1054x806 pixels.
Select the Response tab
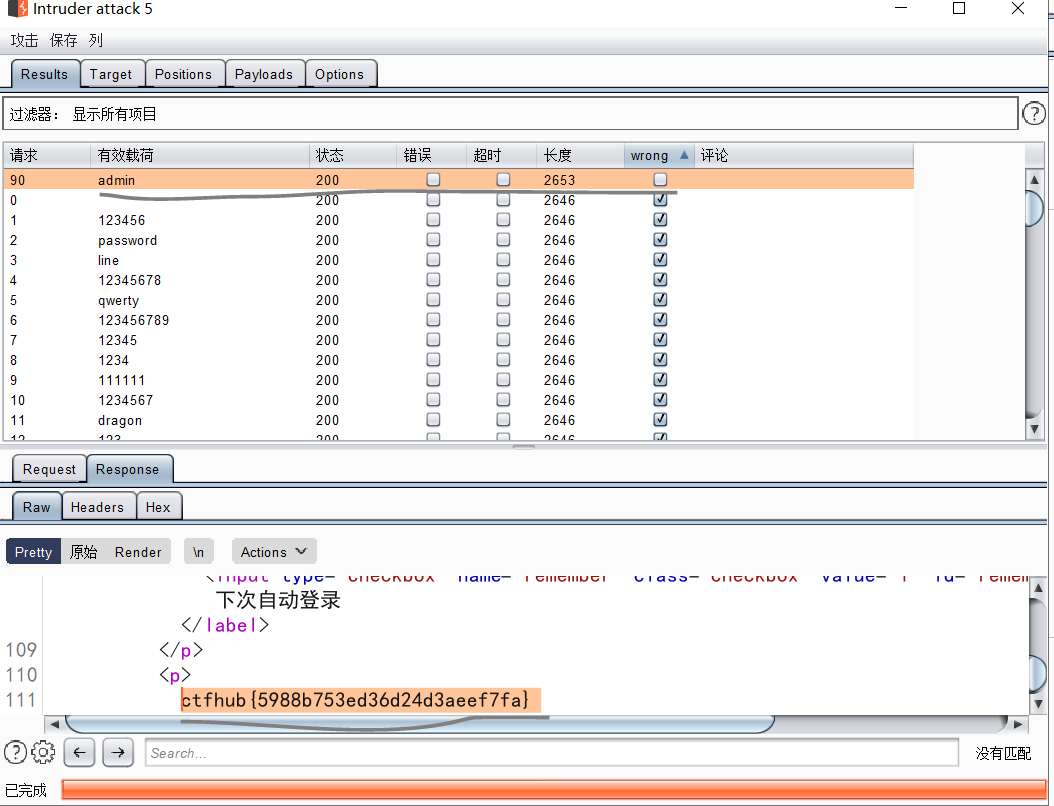(x=128, y=469)
